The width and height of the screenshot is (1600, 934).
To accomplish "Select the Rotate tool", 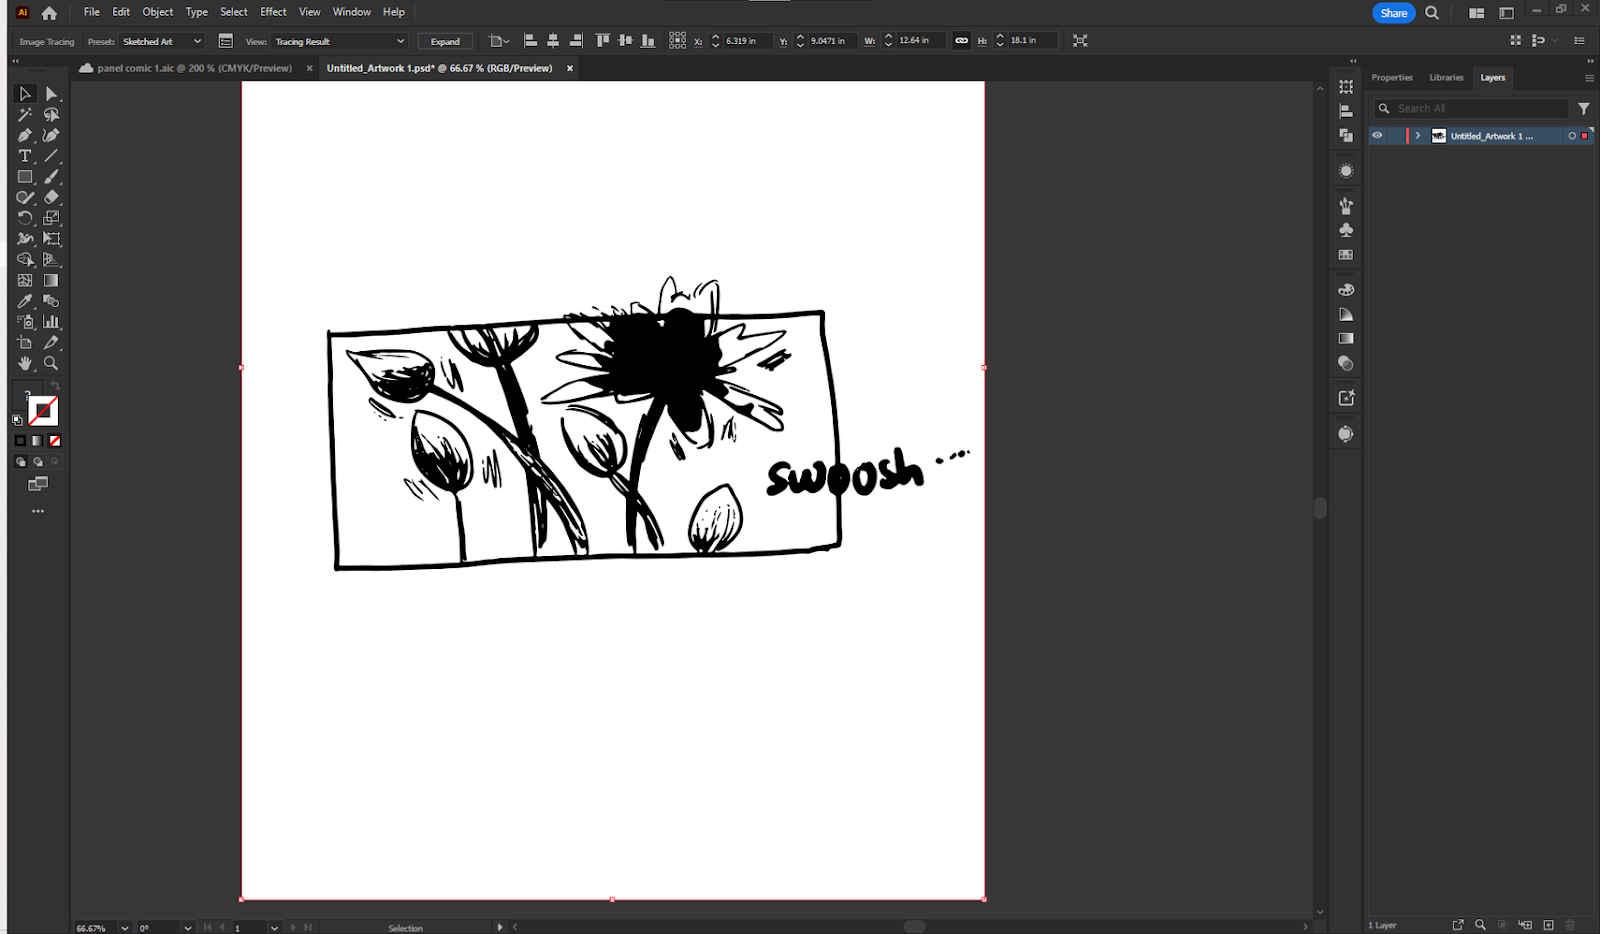I will [25, 218].
